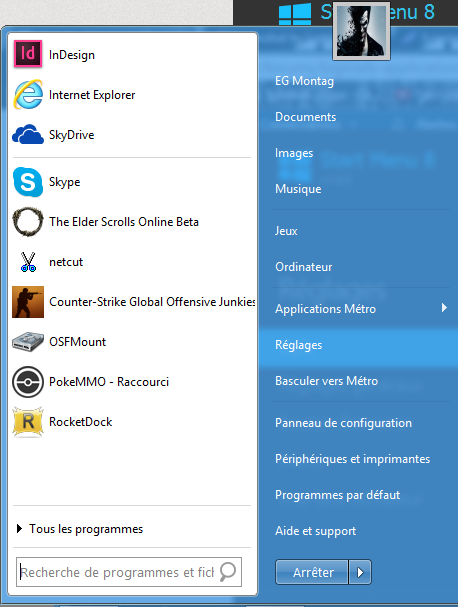The height and width of the screenshot is (607, 458).
Task: Click the Tous les programmes arrow
Action: [x=19, y=528]
